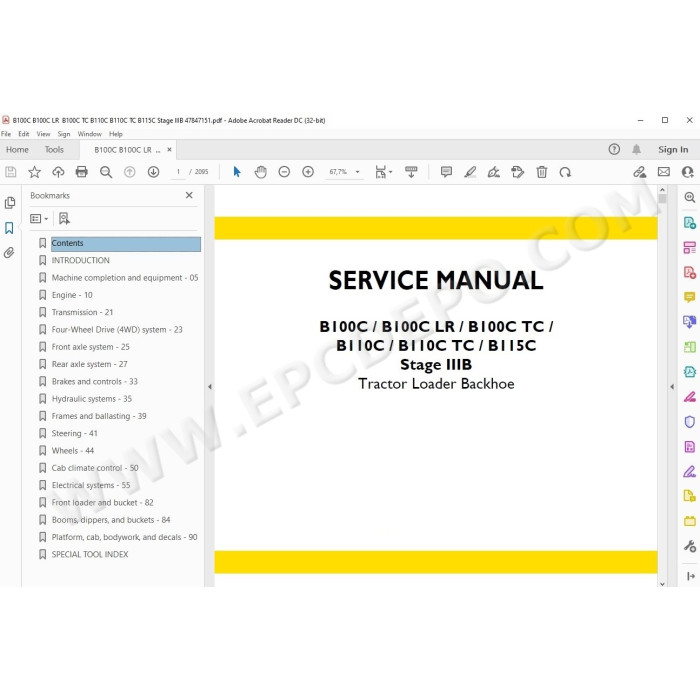Click the Save file icon
This screenshot has width=700, height=700.
[x=11, y=172]
